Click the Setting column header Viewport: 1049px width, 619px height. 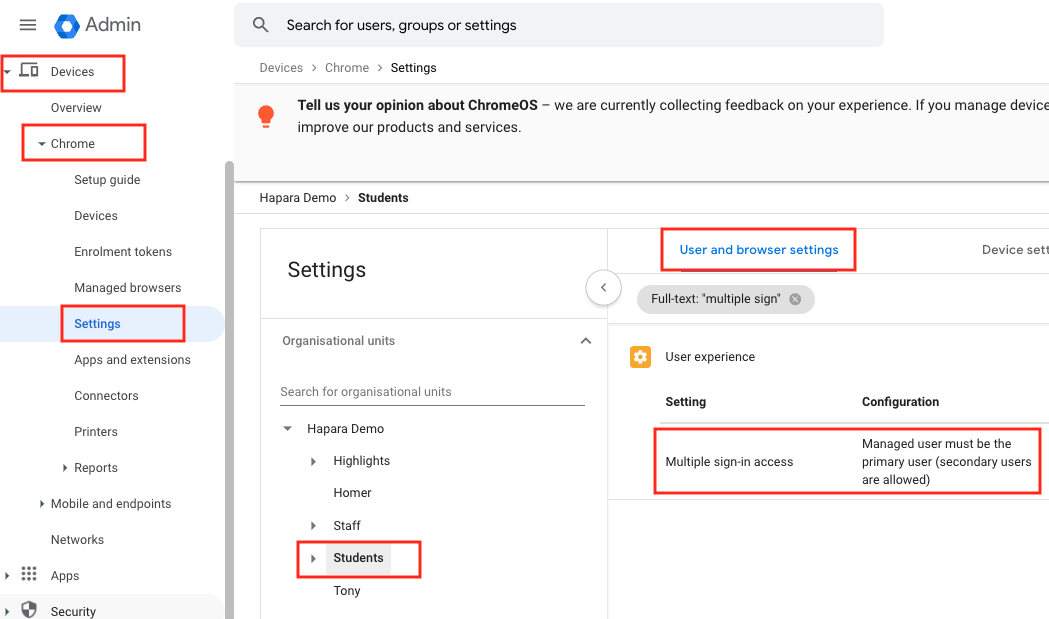[686, 402]
